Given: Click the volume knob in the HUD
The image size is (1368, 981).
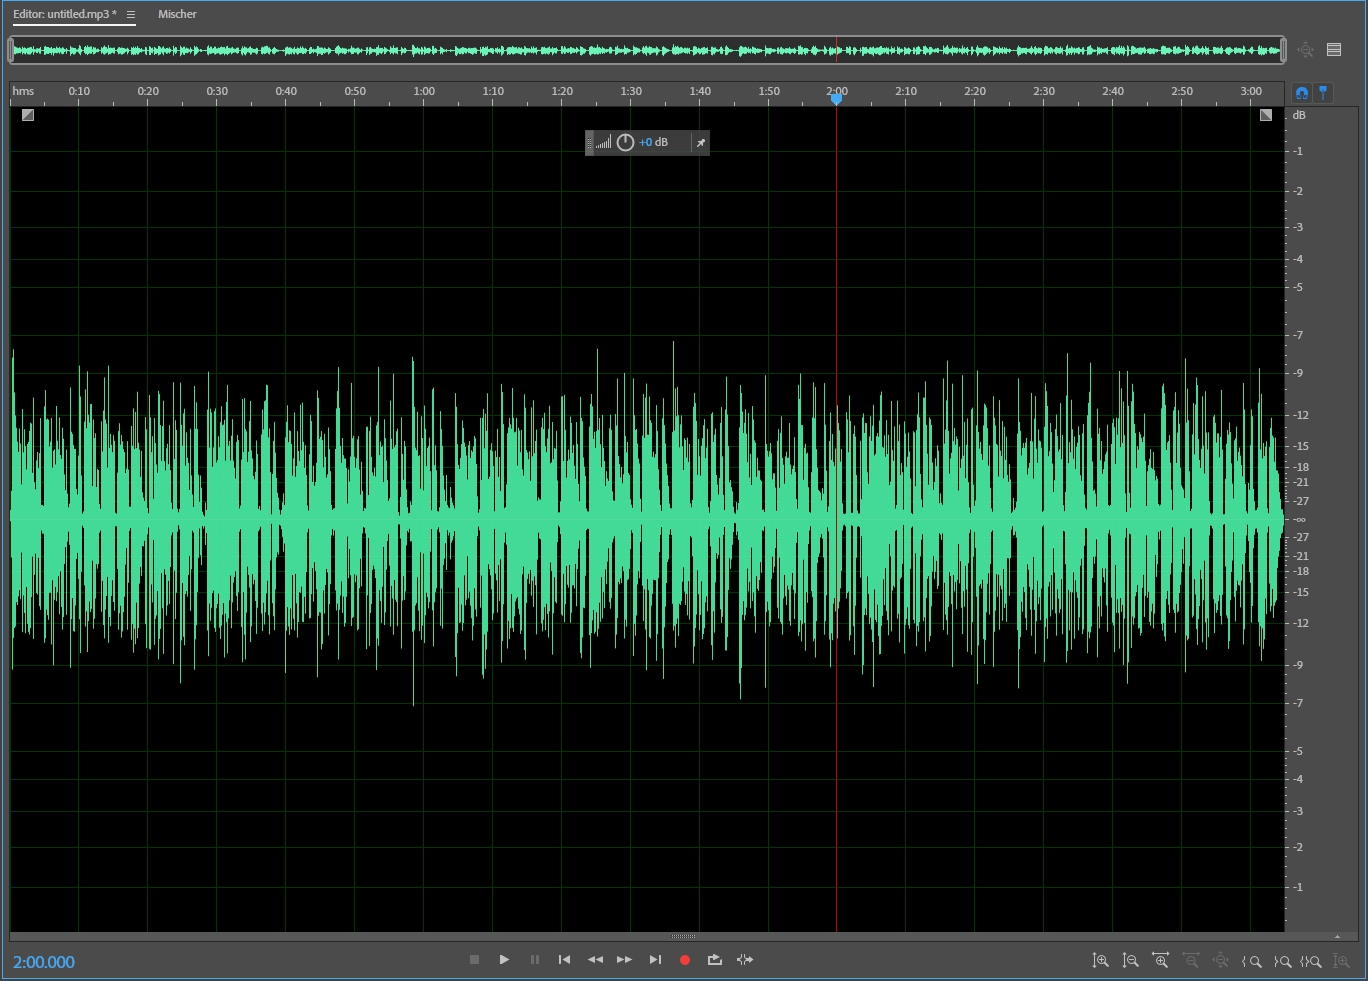Looking at the screenshot, I should coord(625,142).
